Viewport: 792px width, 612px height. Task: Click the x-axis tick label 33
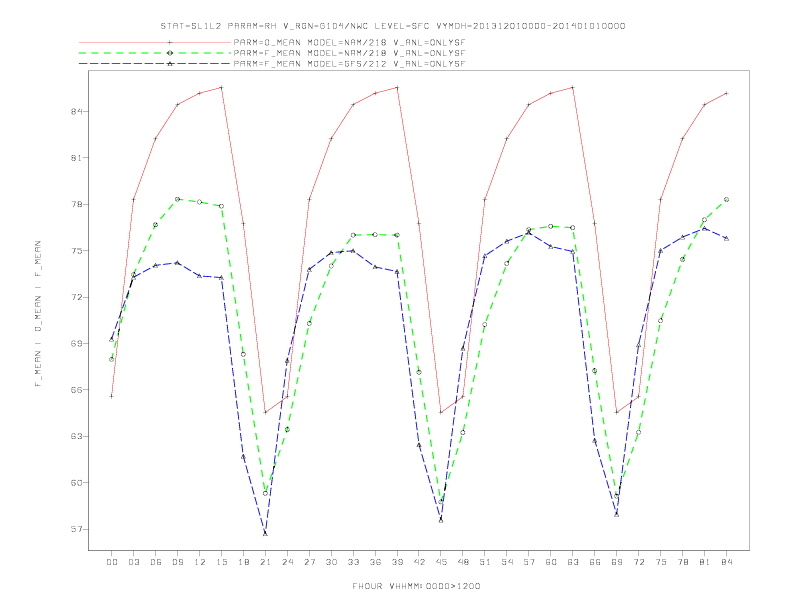(353, 562)
